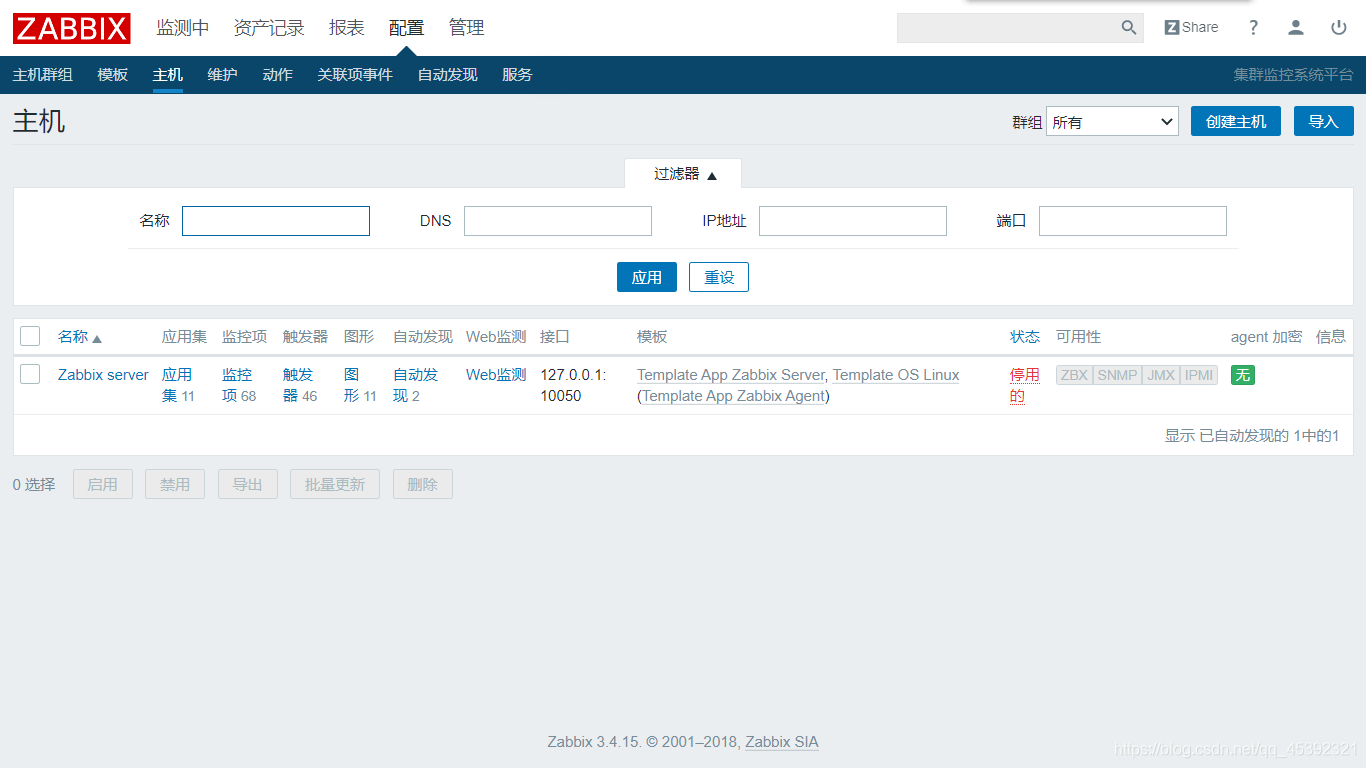
Task: Open Template OS Linux link
Action: tap(896, 375)
